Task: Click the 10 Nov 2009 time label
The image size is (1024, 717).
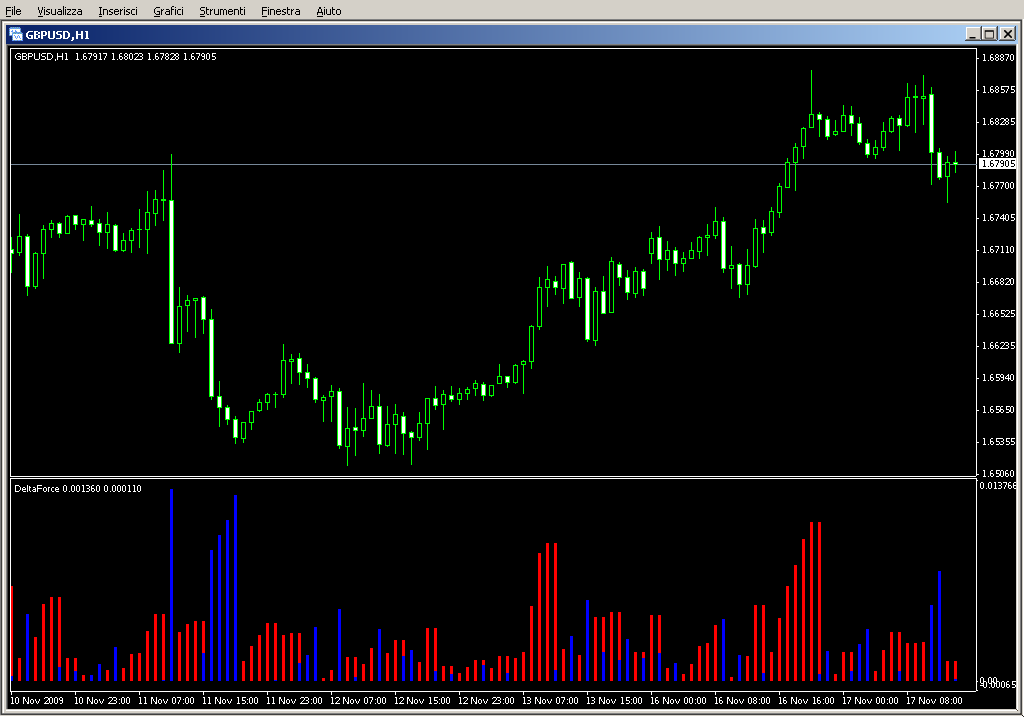Action: pyautogui.click(x=37, y=701)
